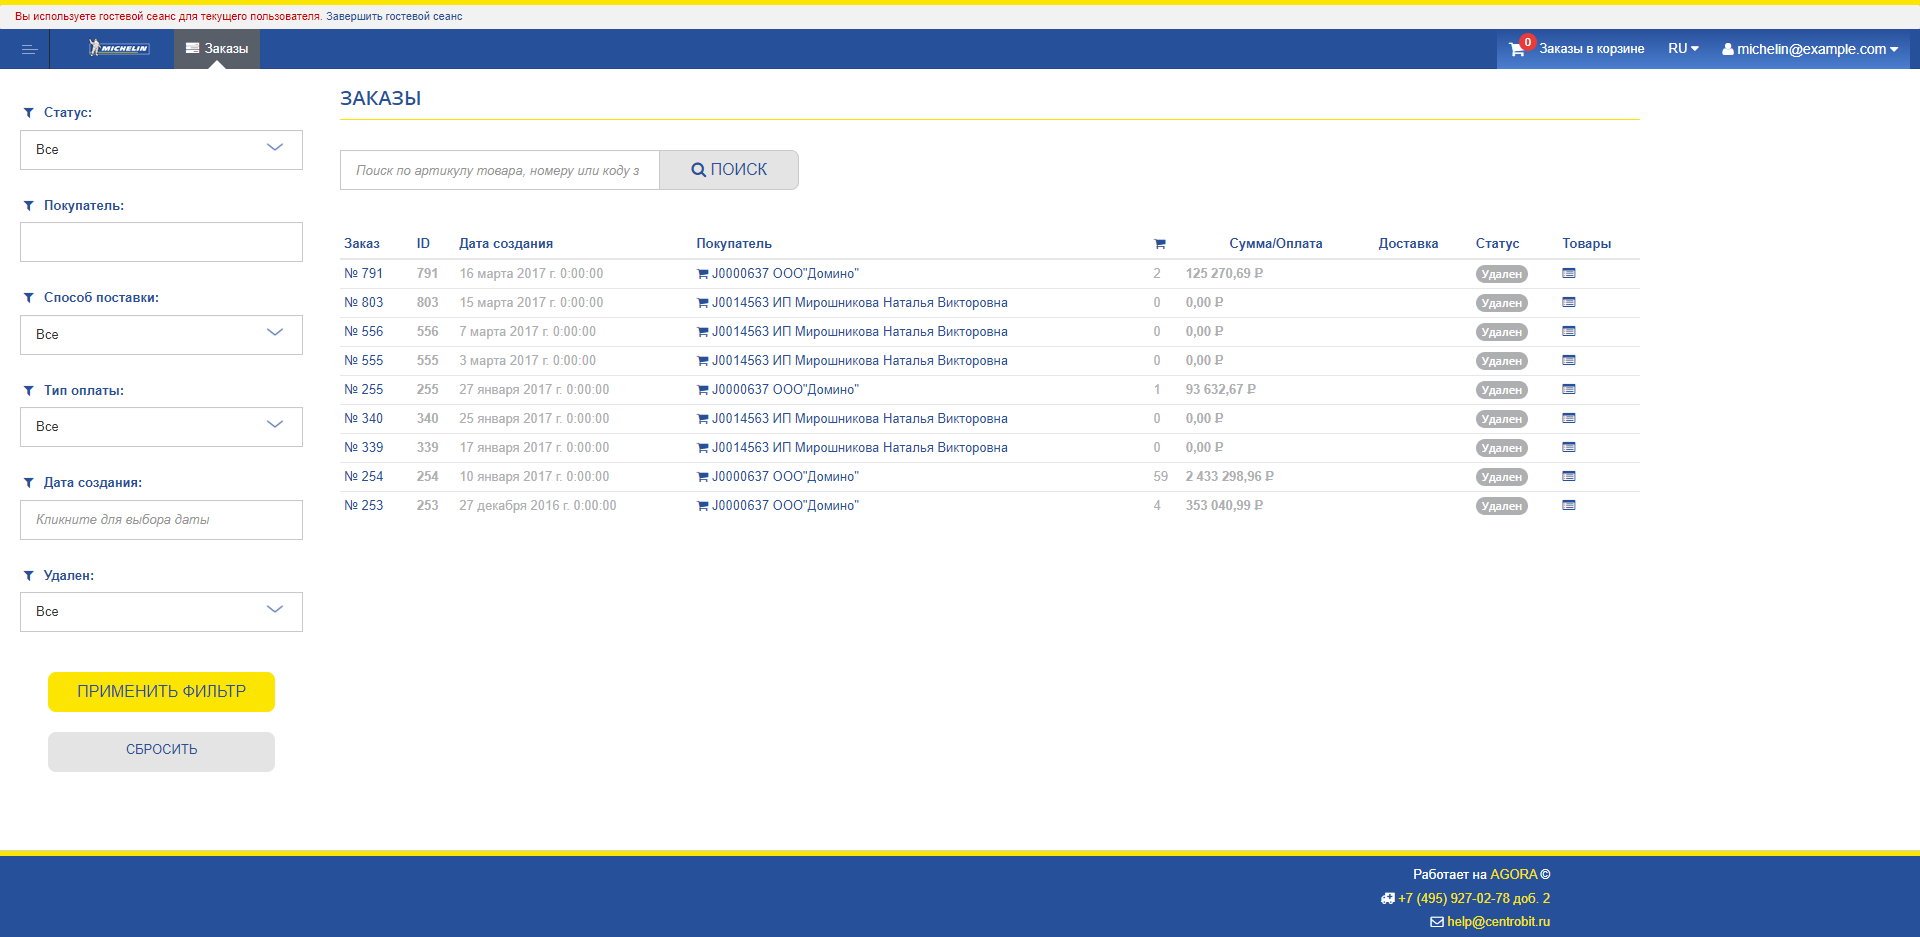Viewport: 1920px width, 937px height.
Task: Open order № 803 link
Action: [x=364, y=303]
